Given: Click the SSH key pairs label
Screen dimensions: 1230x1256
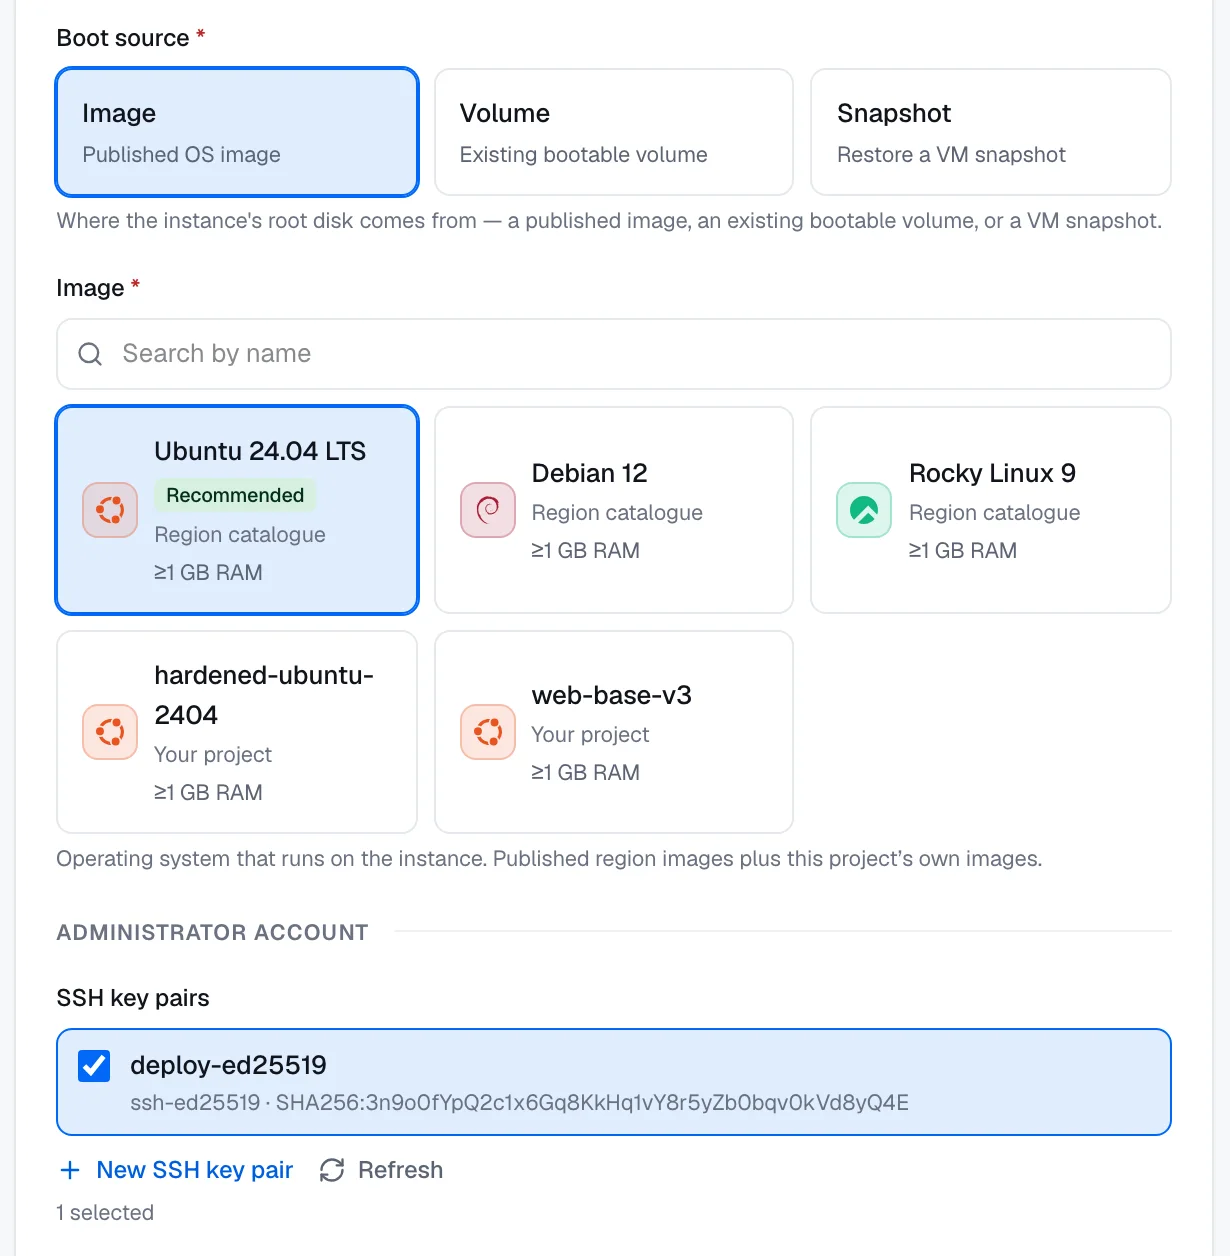Looking at the screenshot, I should tap(133, 998).
